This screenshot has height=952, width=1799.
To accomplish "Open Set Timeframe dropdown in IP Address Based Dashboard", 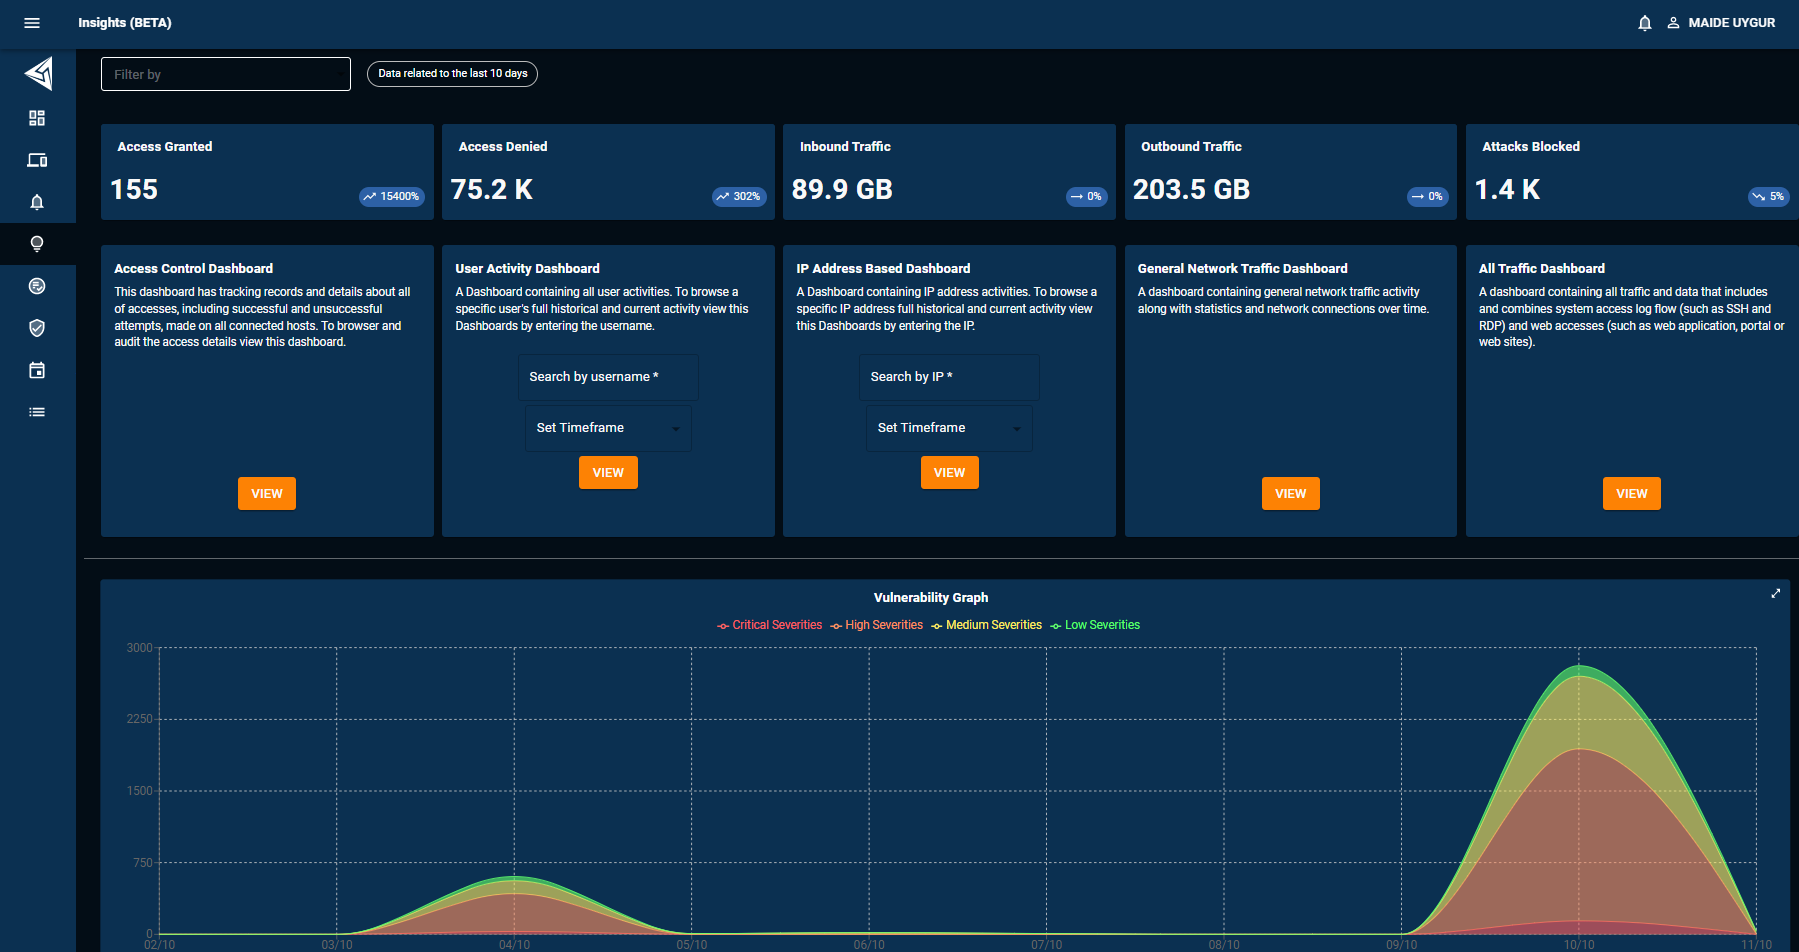I will (x=949, y=428).
